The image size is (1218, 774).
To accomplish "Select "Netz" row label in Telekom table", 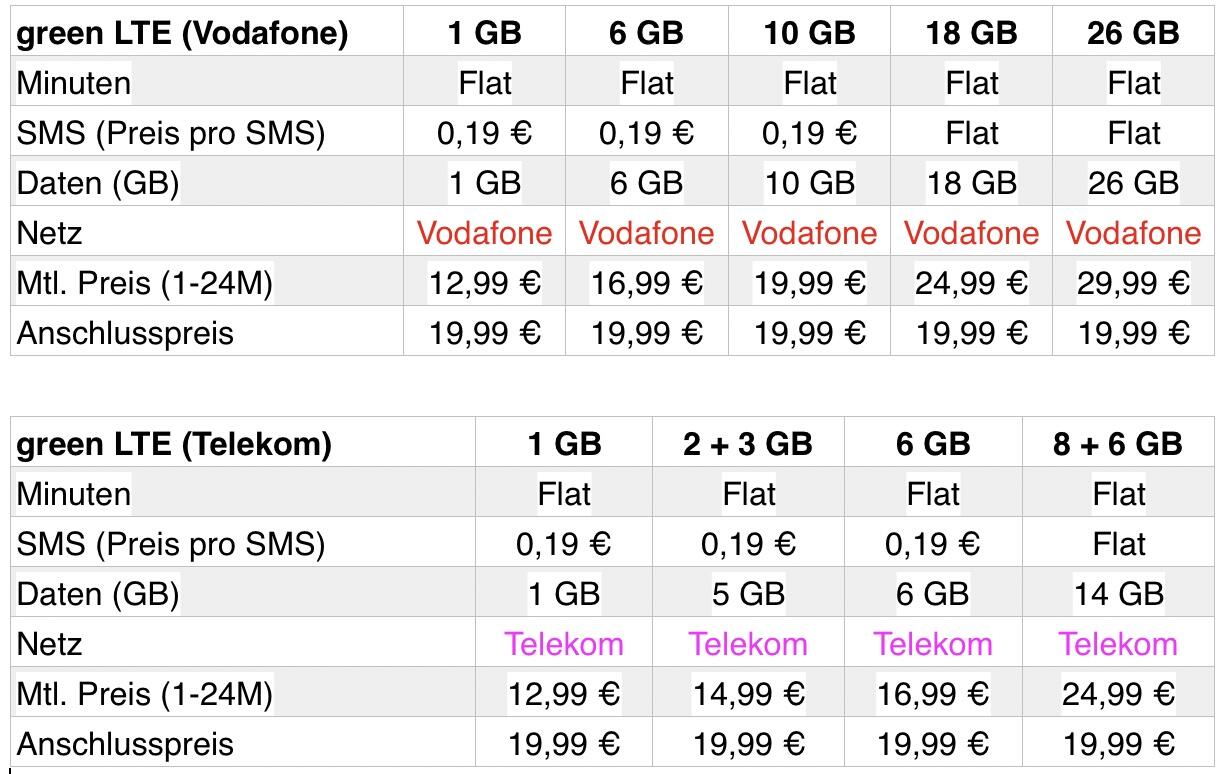I will click(x=49, y=644).
